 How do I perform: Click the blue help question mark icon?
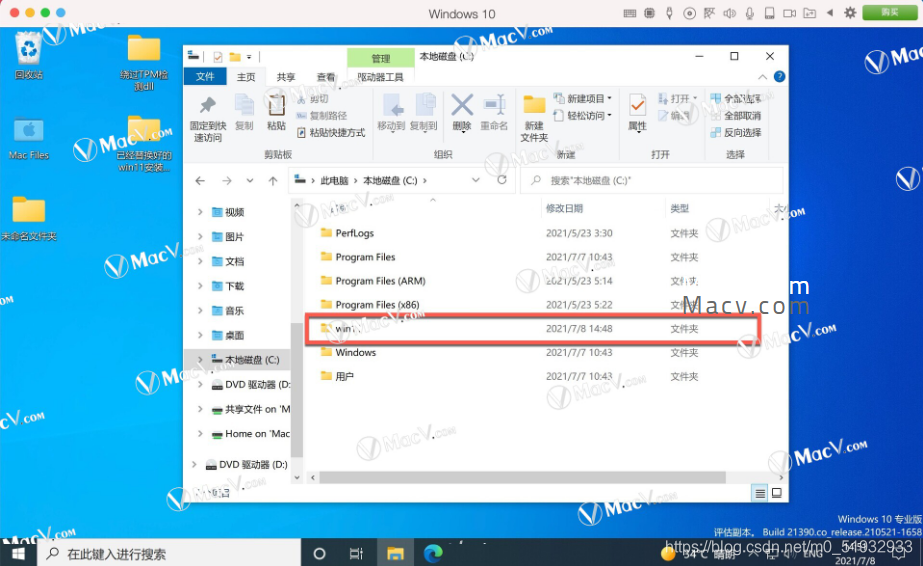(x=779, y=76)
